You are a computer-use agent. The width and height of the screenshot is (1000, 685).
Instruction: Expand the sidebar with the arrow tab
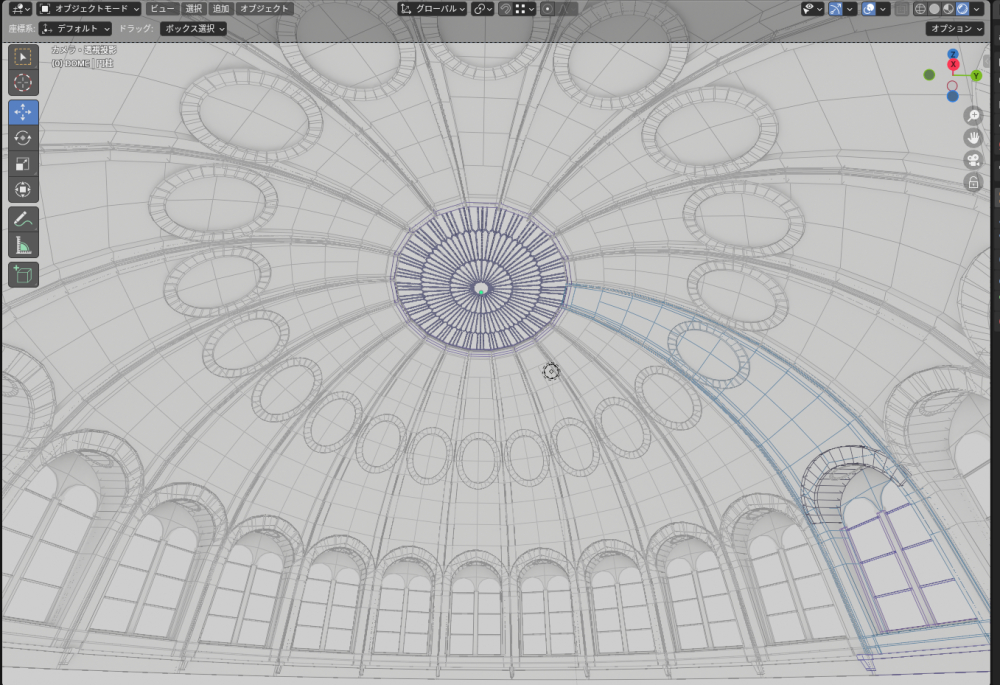[x=986, y=61]
